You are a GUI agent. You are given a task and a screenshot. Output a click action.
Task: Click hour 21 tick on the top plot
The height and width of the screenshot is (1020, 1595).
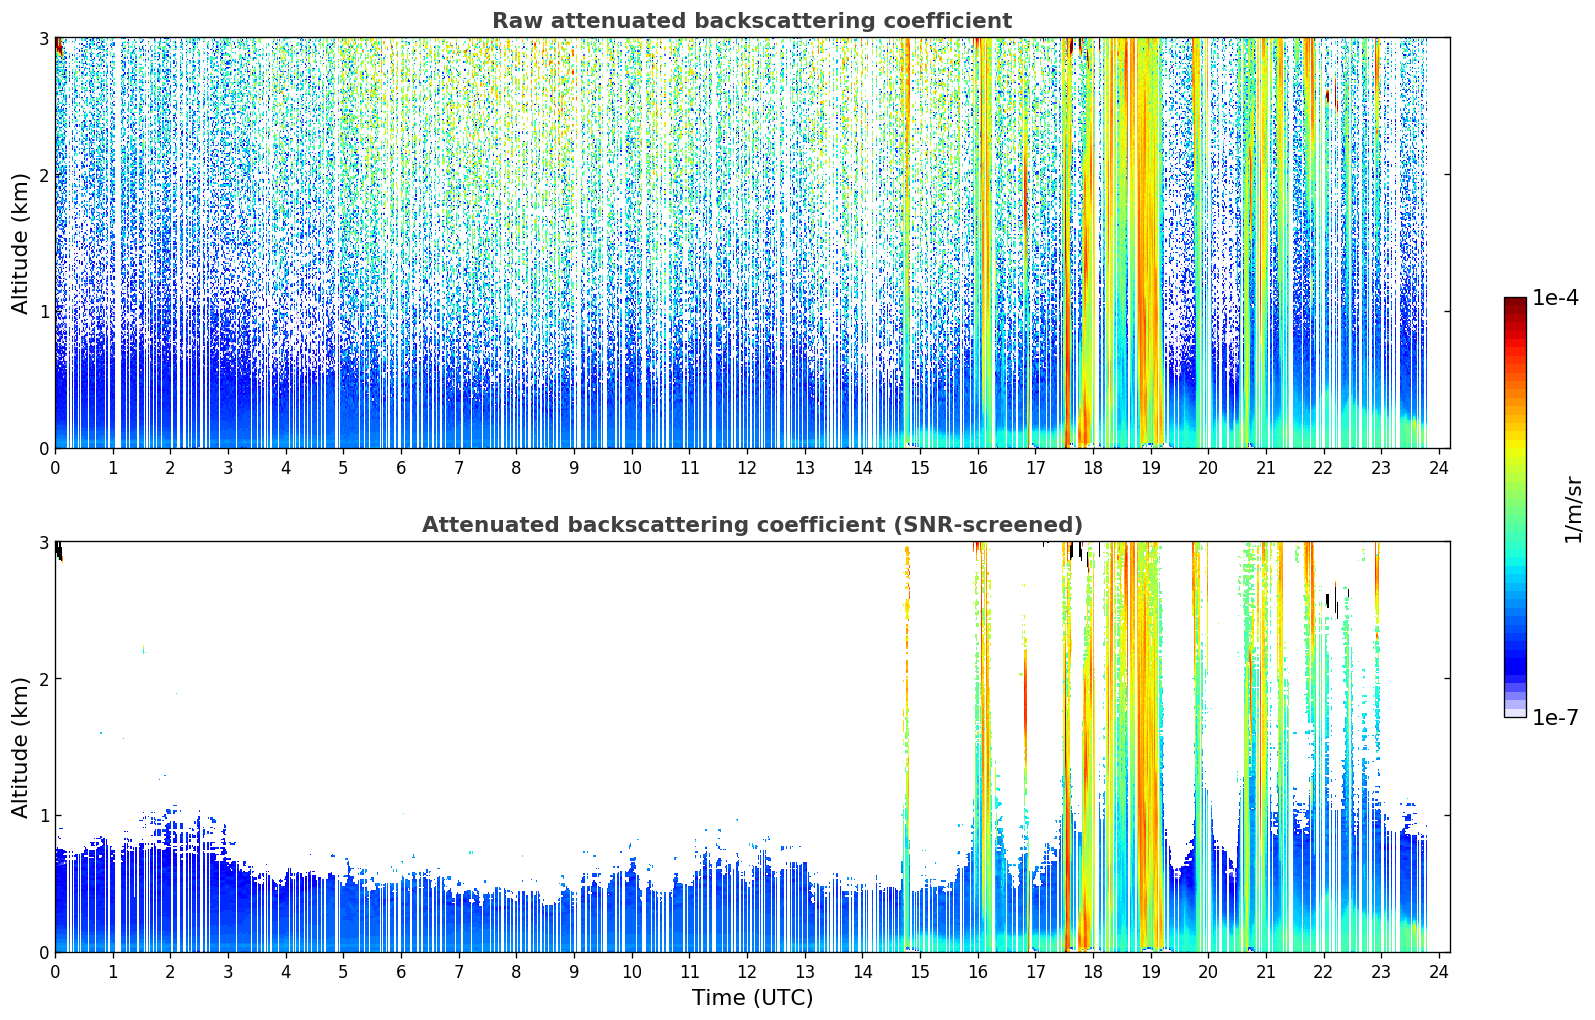tap(1266, 467)
